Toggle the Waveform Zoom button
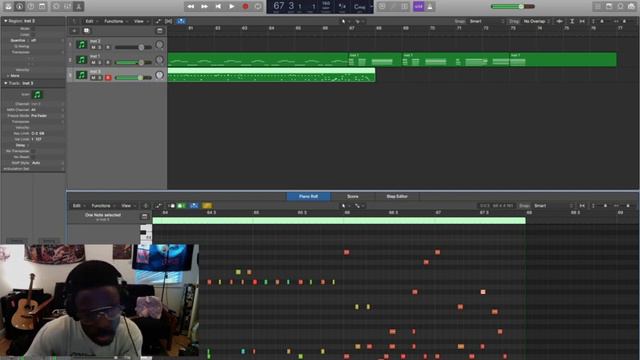640x360 pixels. coord(560,21)
